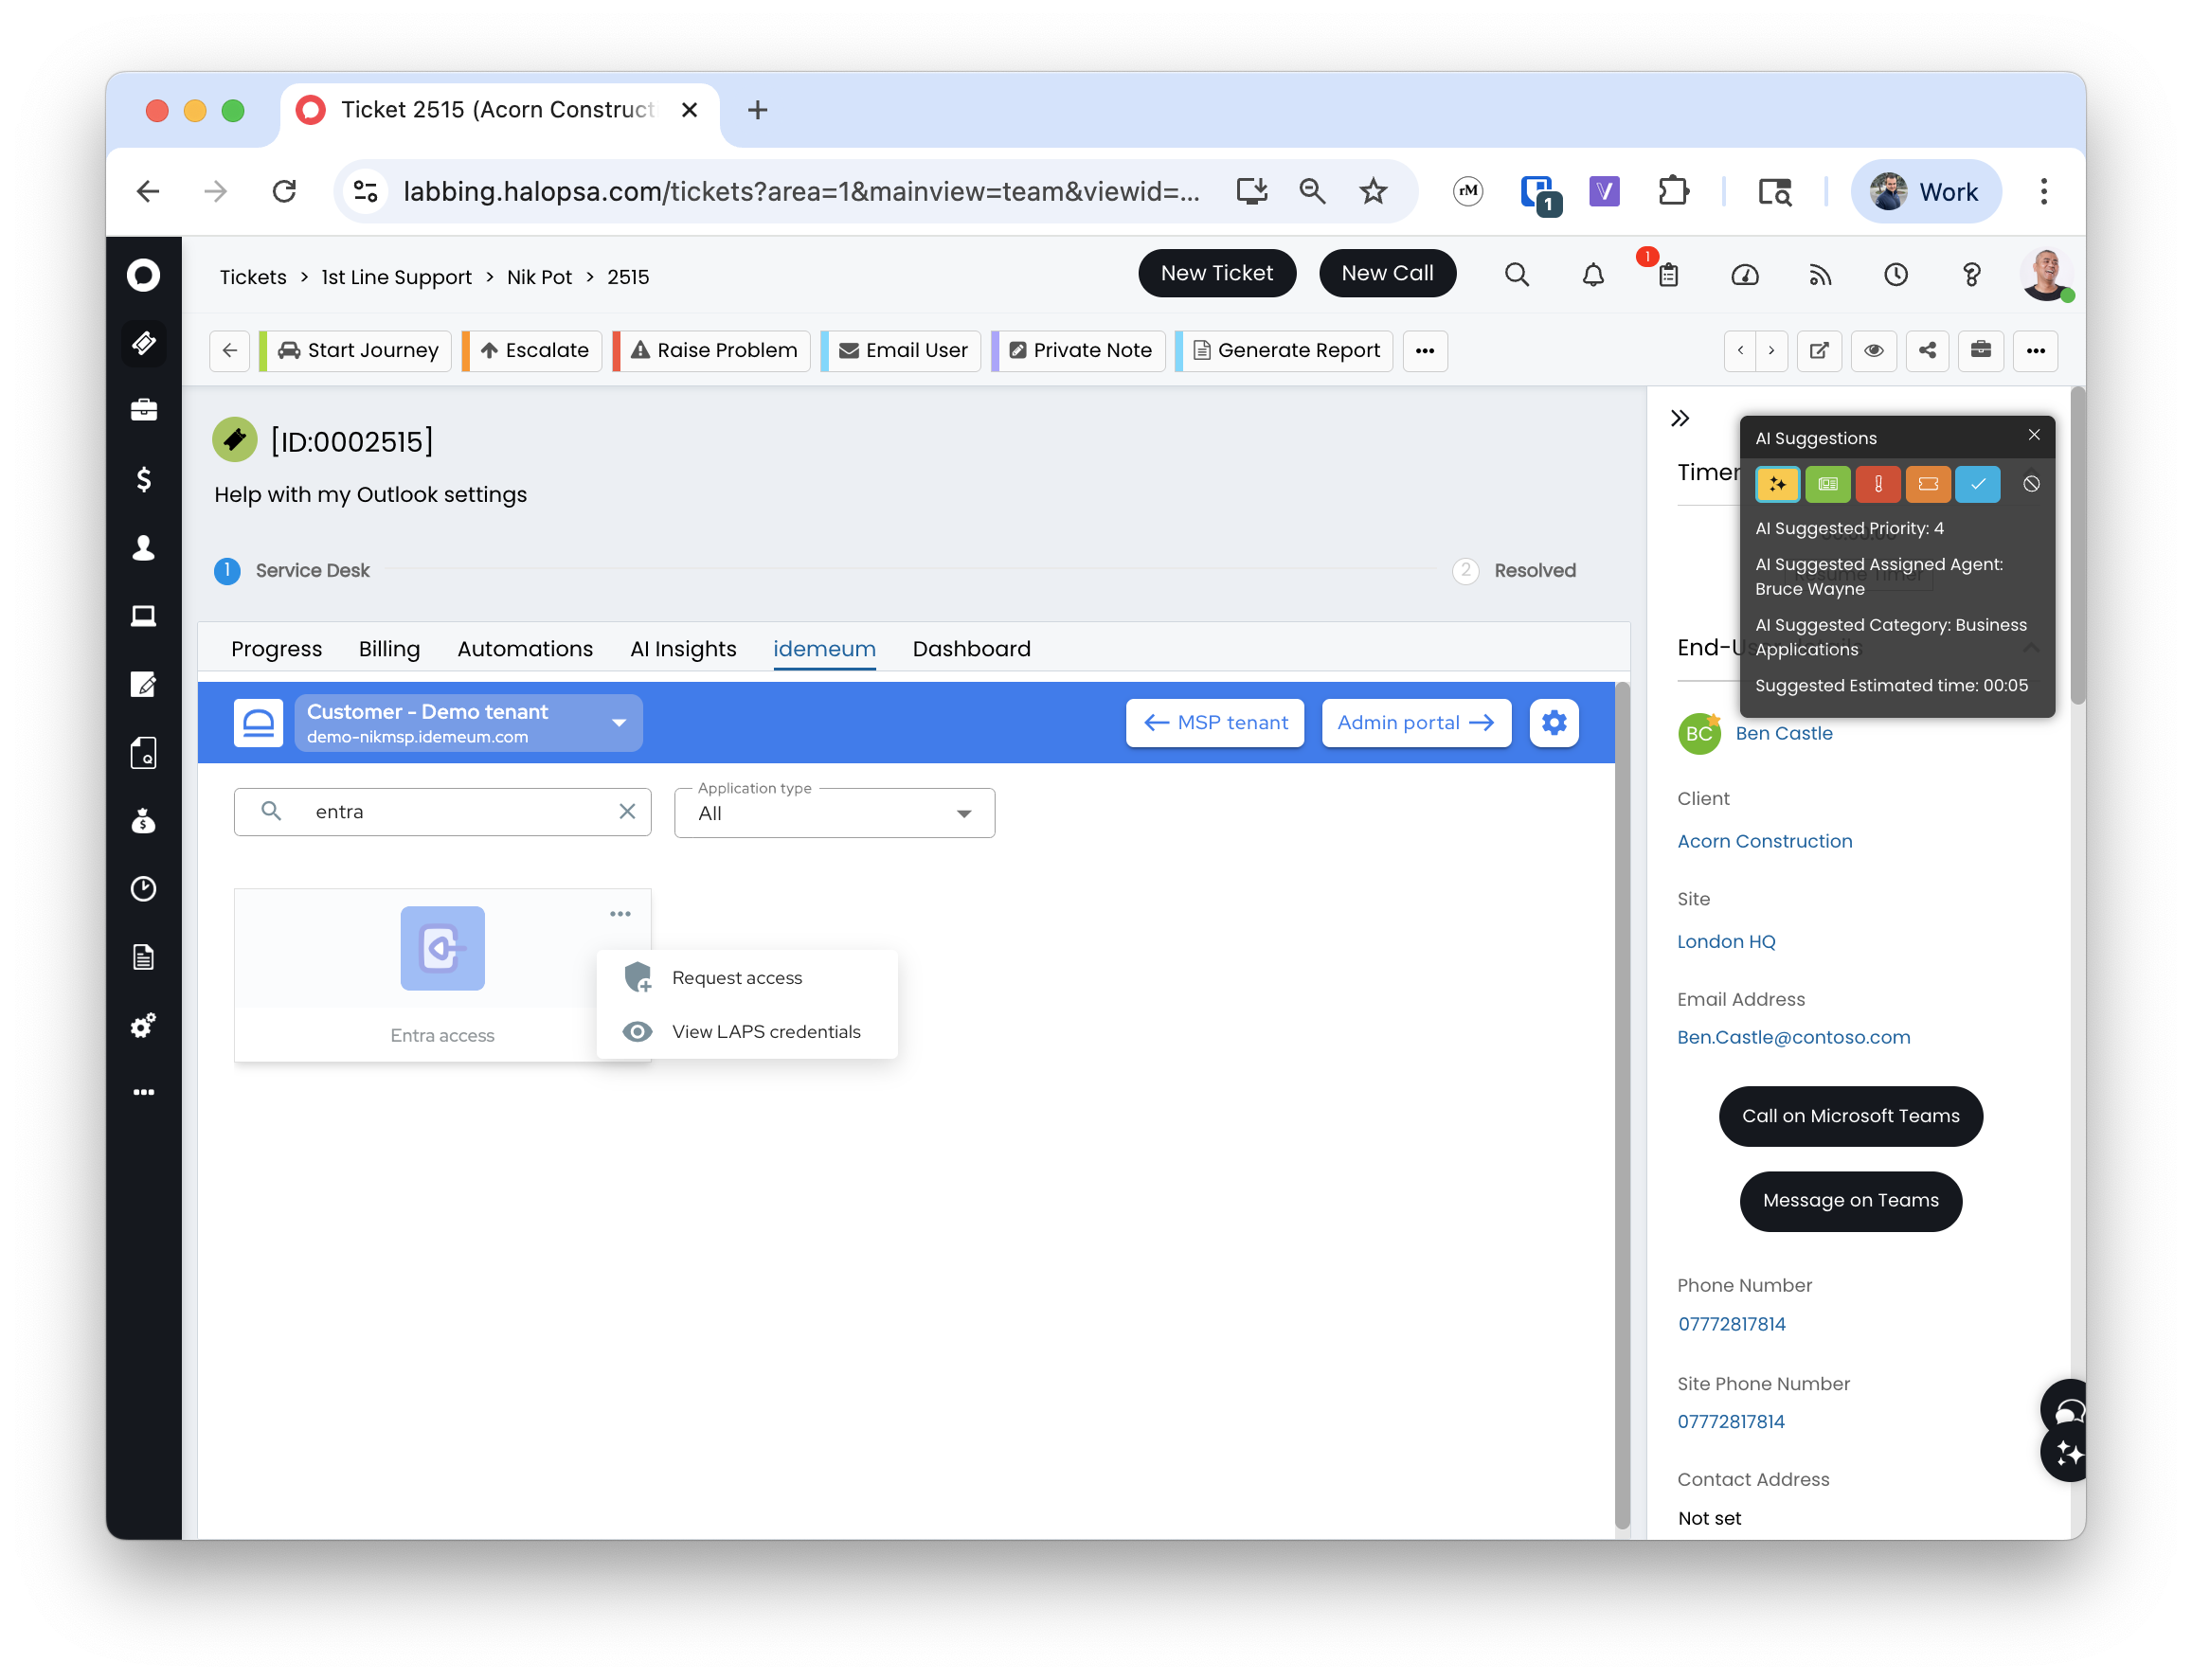
Task: Open the dollar sign sidebar icon
Action: pos(144,479)
